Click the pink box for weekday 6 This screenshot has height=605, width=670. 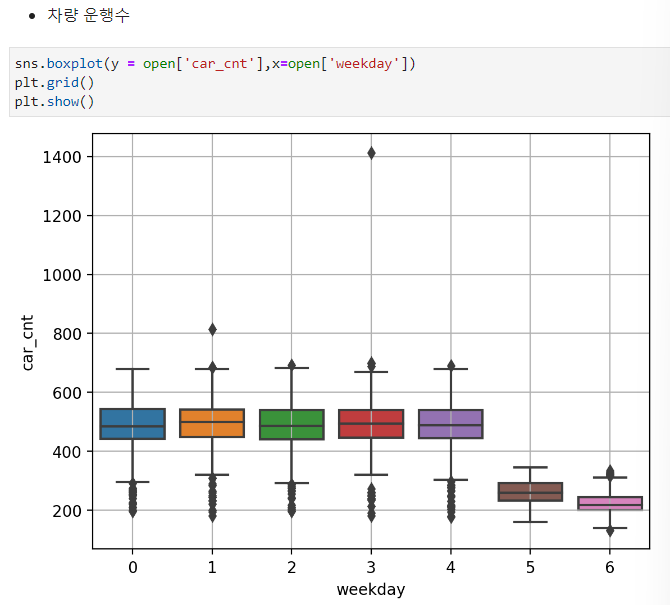pos(610,503)
